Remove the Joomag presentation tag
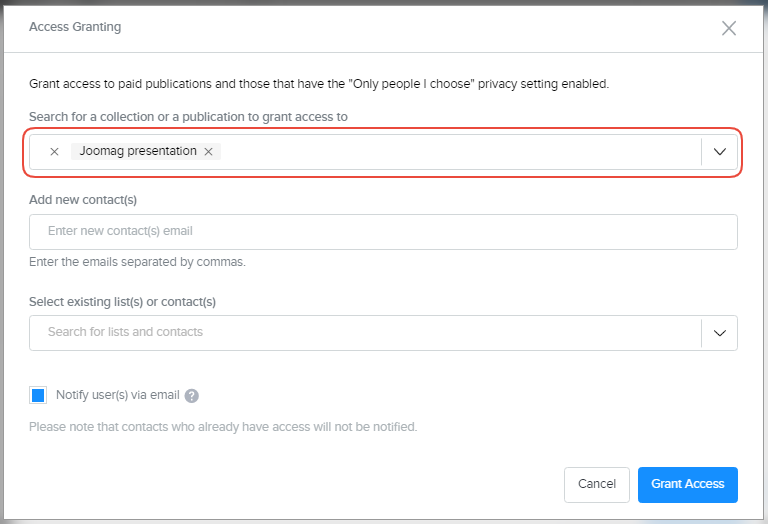This screenshot has height=524, width=768. click(208, 152)
